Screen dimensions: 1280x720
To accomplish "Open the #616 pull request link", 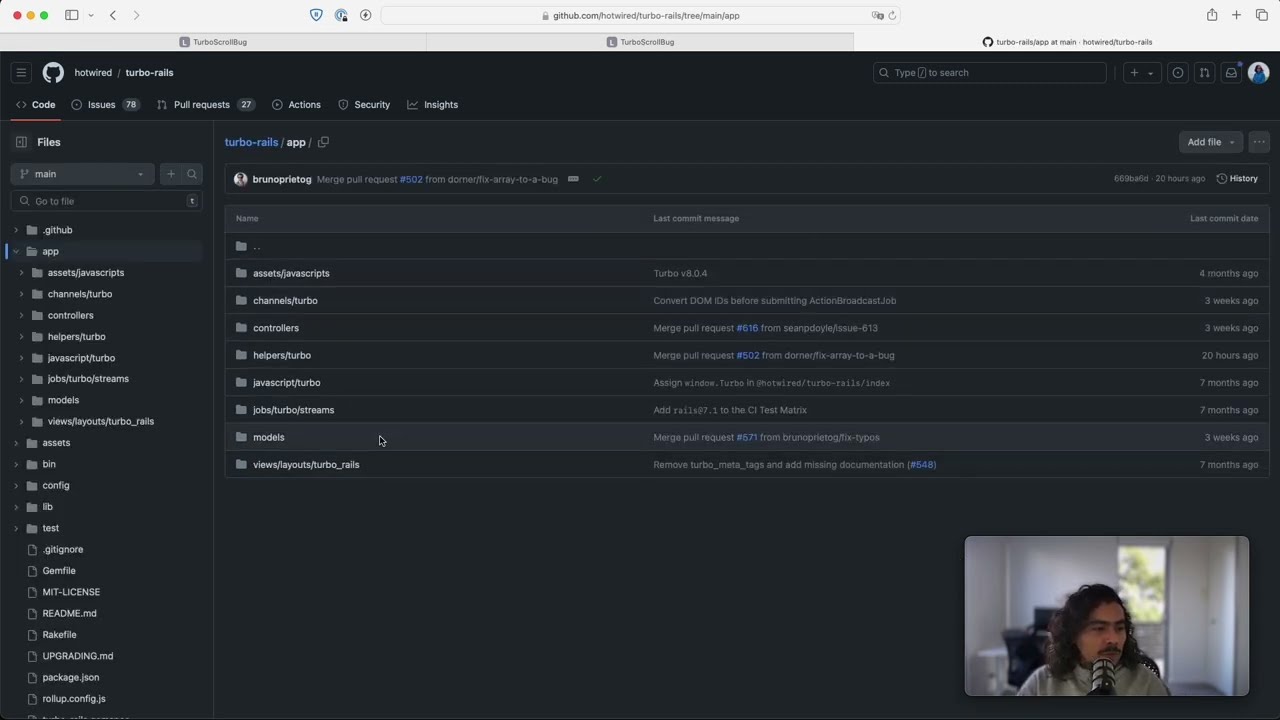I will [747, 328].
